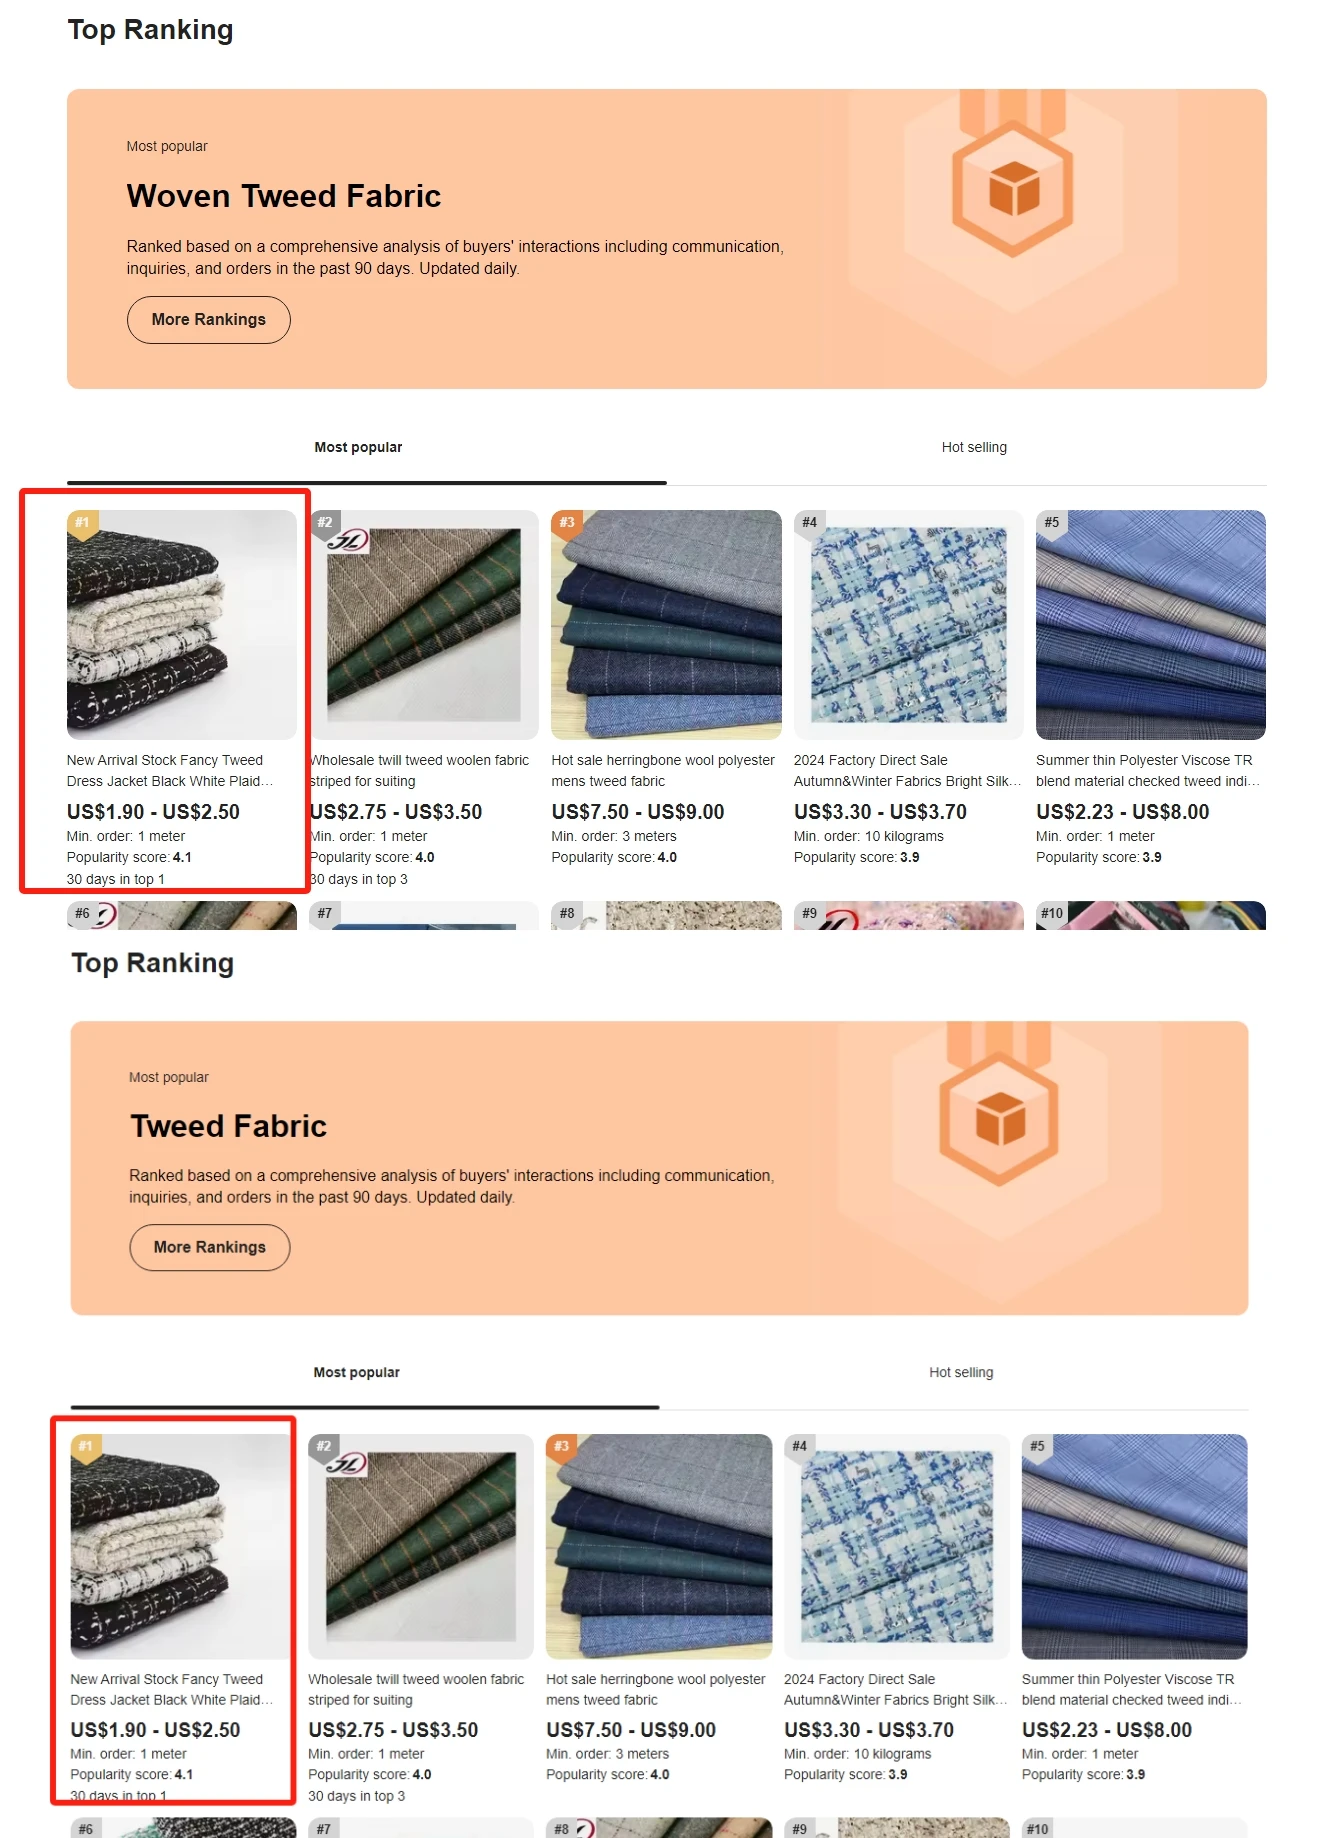This screenshot has width=1331, height=1838.
Task: Open More Rankings under Woven Tweed Fabric
Action: 209,320
